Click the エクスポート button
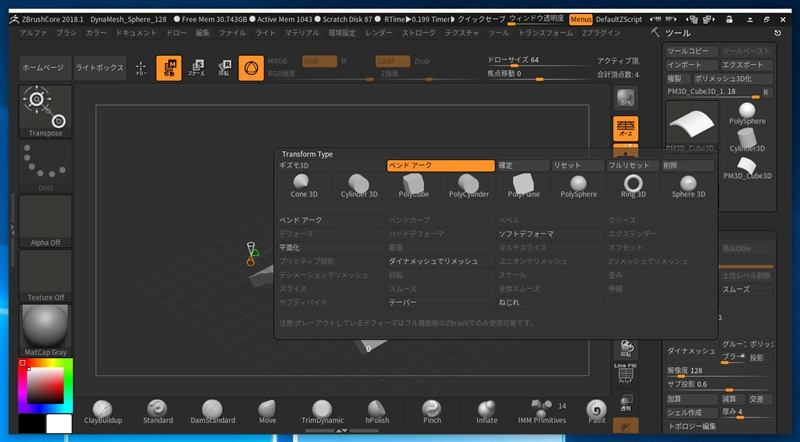 click(x=747, y=65)
